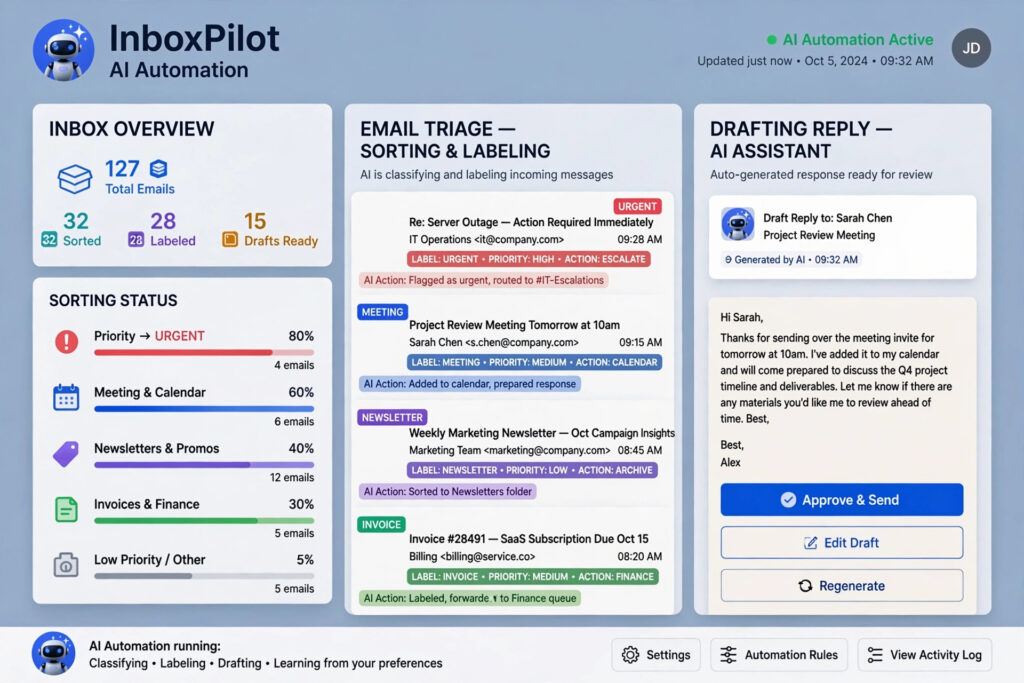Click sender 'Billing <billing@service.co>'

(472, 556)
